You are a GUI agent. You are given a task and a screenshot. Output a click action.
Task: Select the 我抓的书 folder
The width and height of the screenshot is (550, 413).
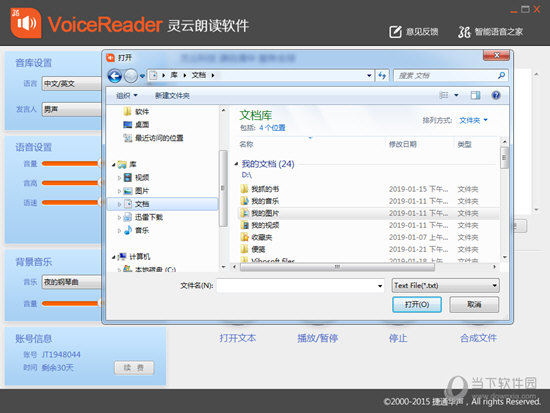pos(260,189)
